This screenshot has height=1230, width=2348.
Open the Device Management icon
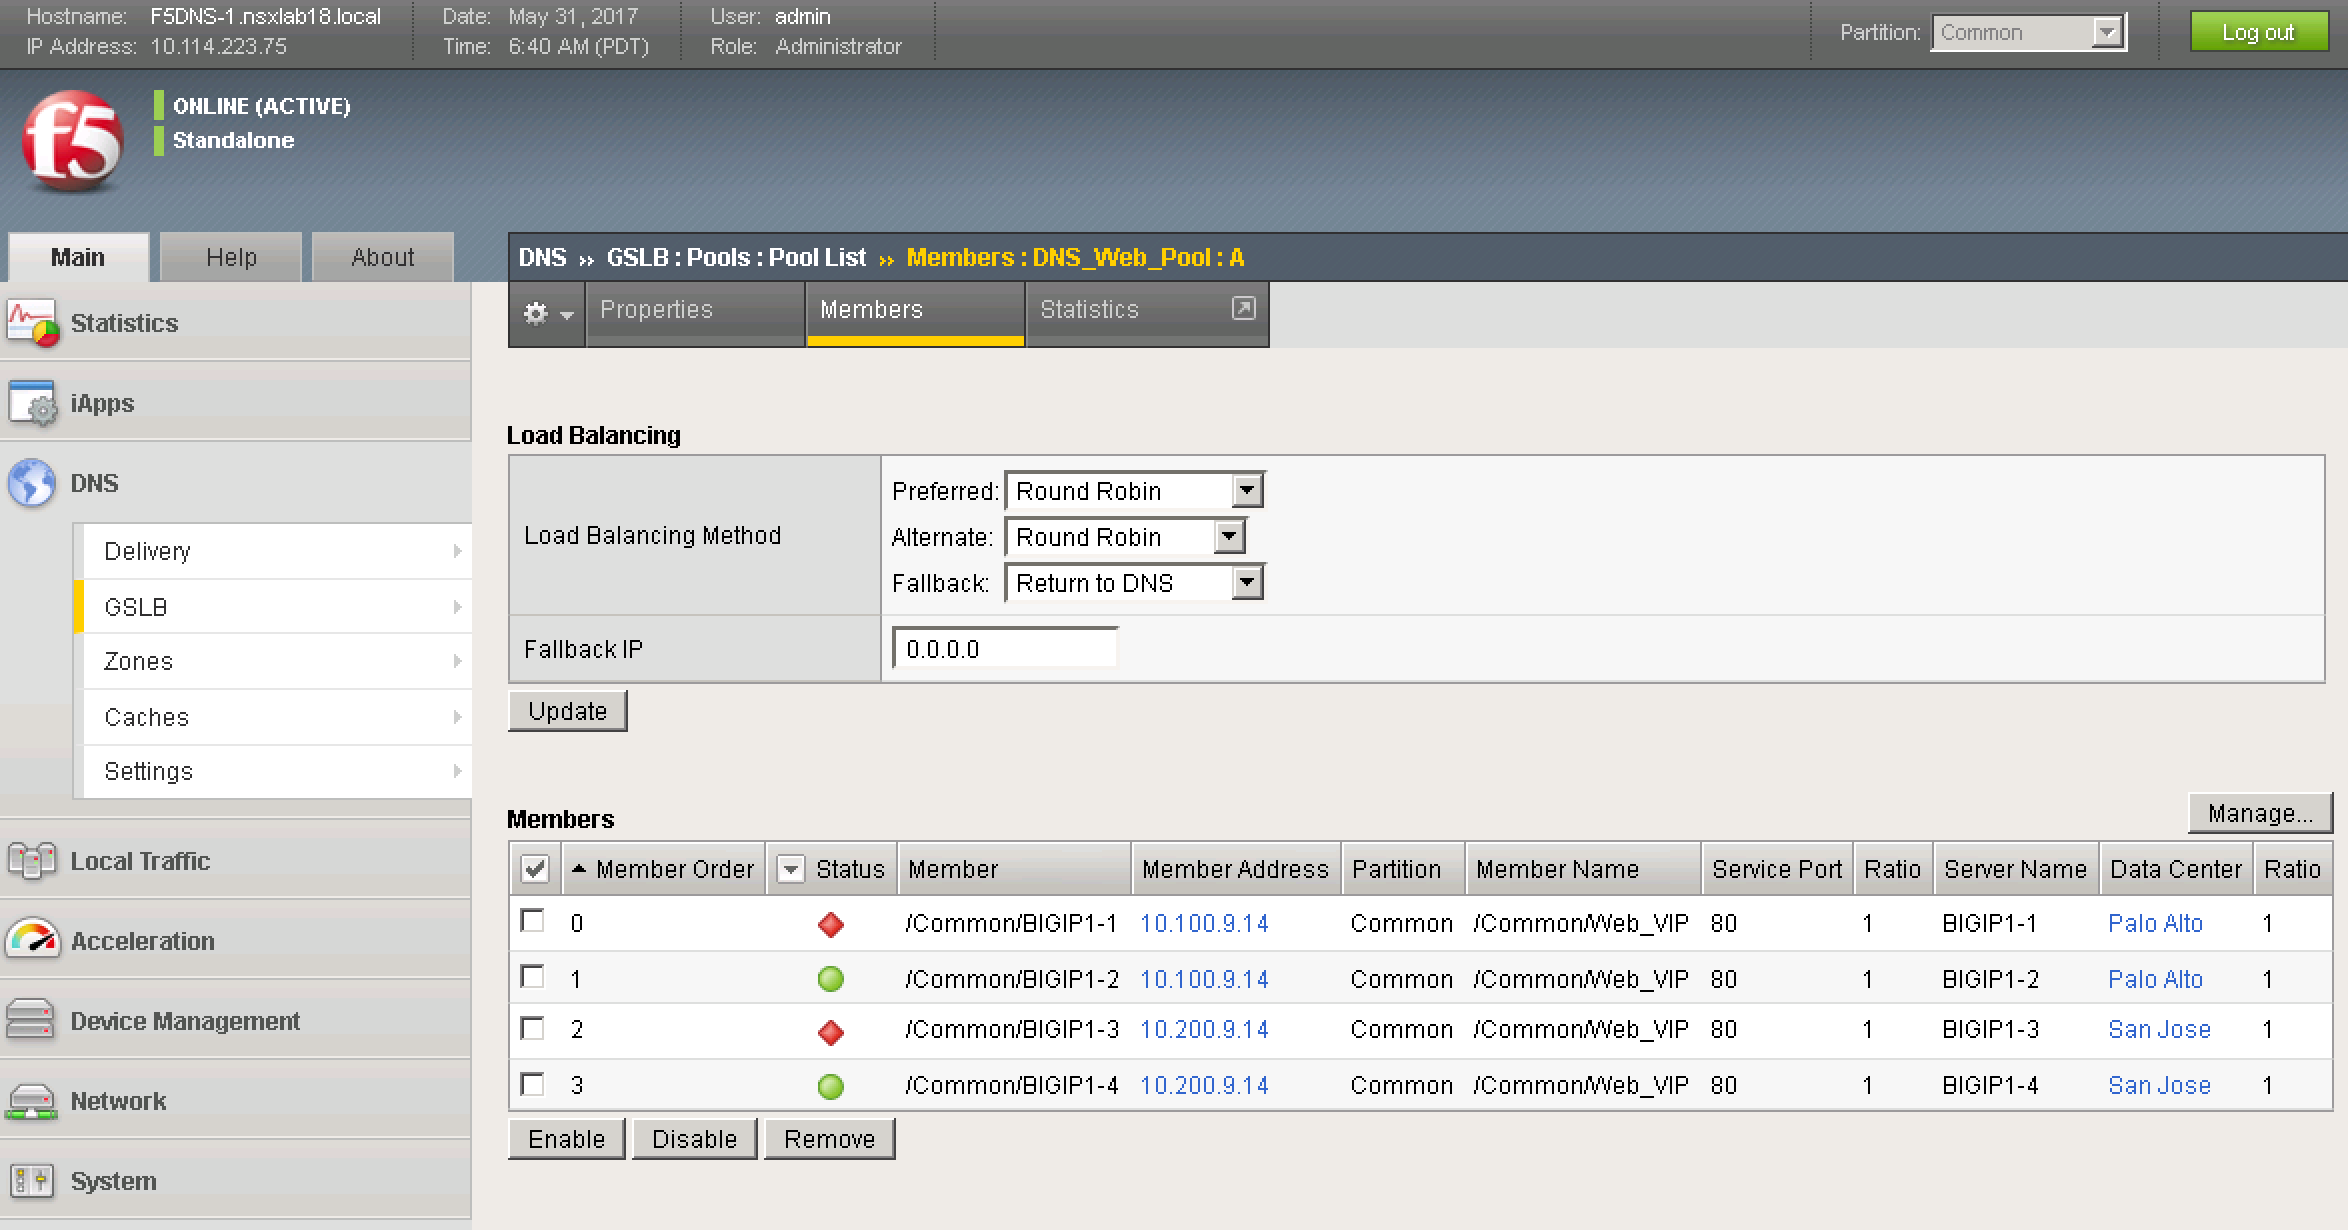tap(32, 1020)
